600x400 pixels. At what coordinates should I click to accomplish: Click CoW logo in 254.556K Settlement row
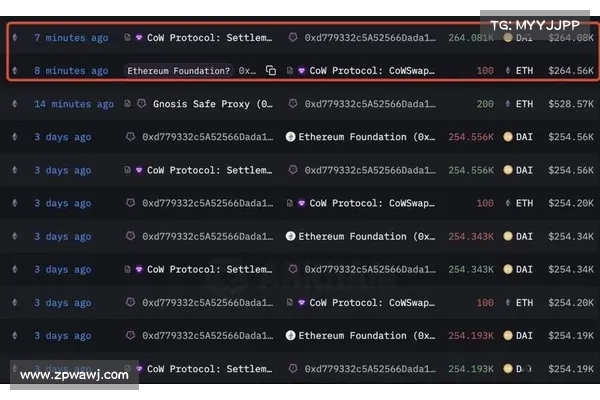click(139, 170)
